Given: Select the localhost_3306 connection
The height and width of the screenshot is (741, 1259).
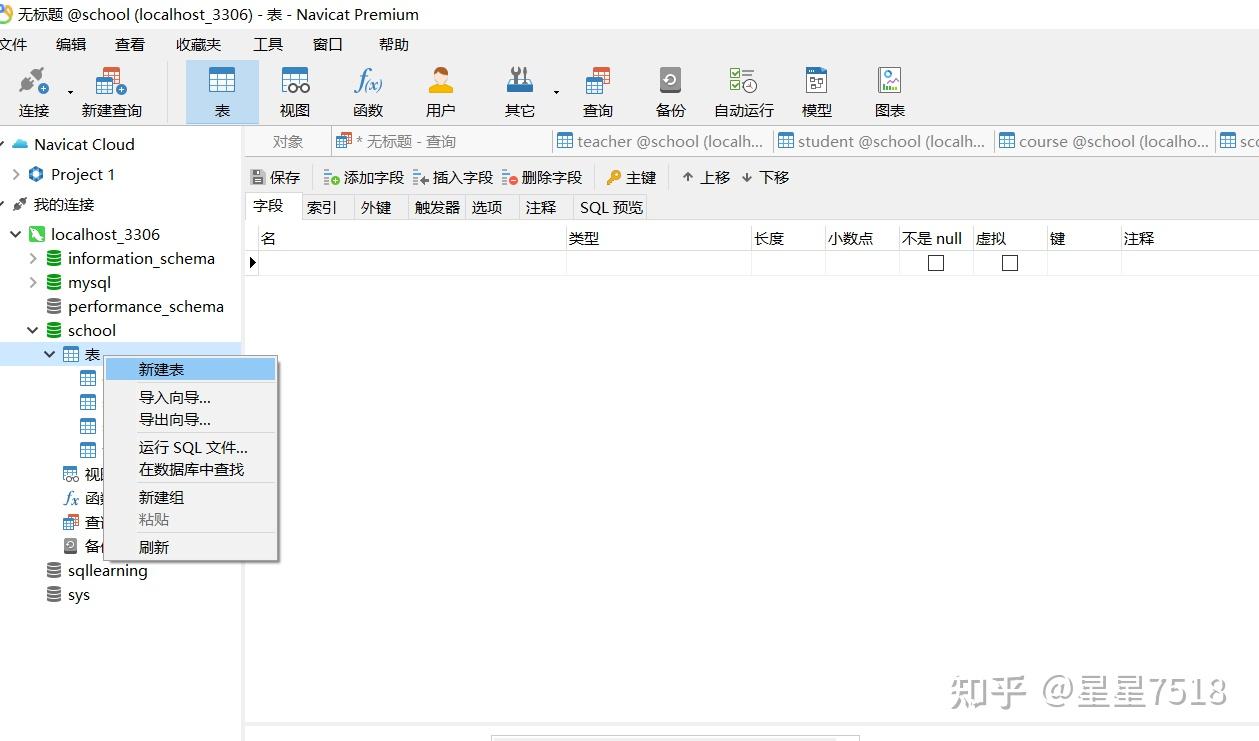Looking at the screenshot, I should [x=105, y=234].
